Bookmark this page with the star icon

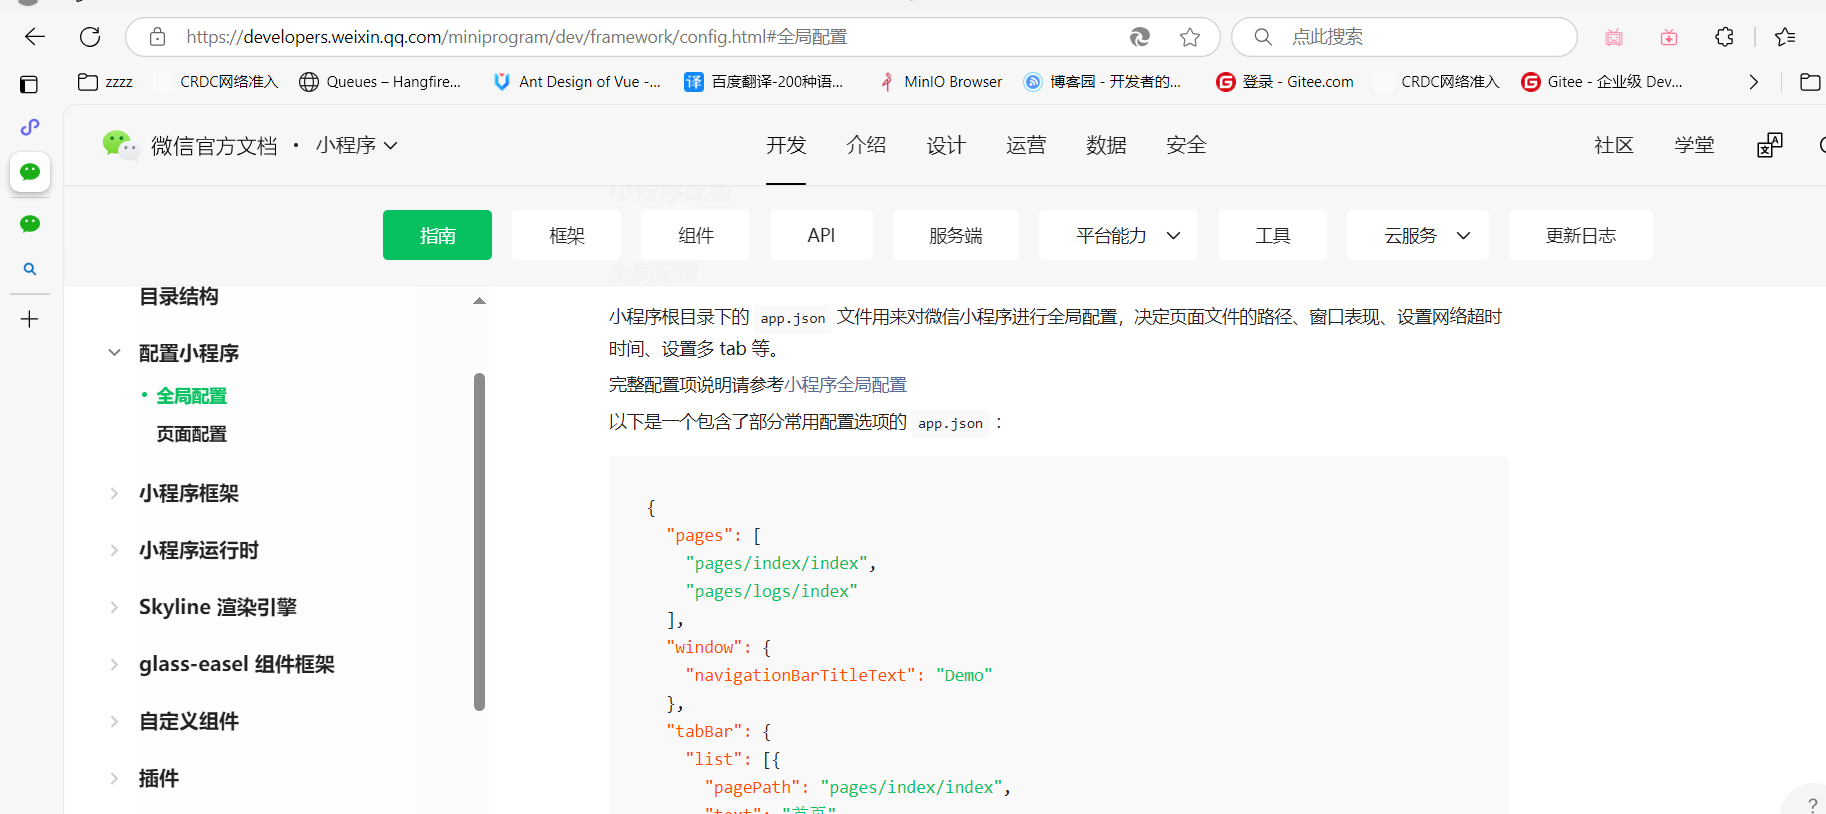pos(1190,37)
